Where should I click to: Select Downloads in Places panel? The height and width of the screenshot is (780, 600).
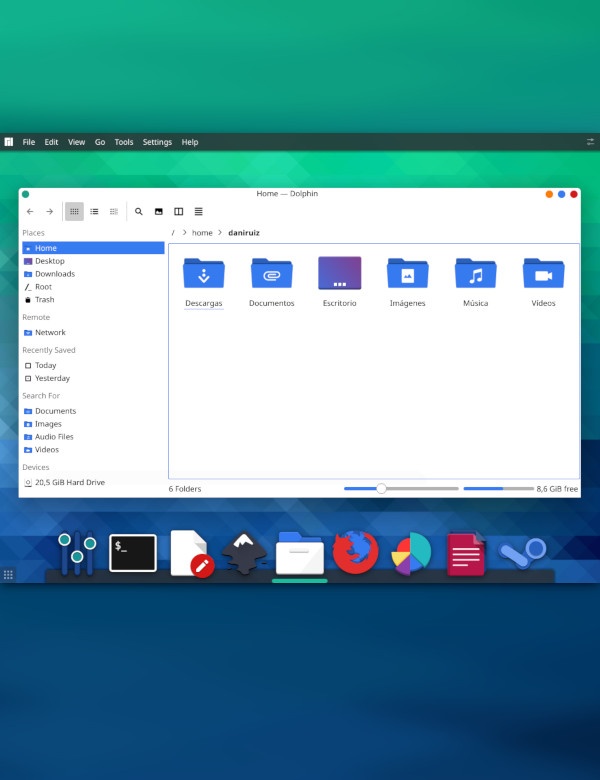[x=93, y=274]
